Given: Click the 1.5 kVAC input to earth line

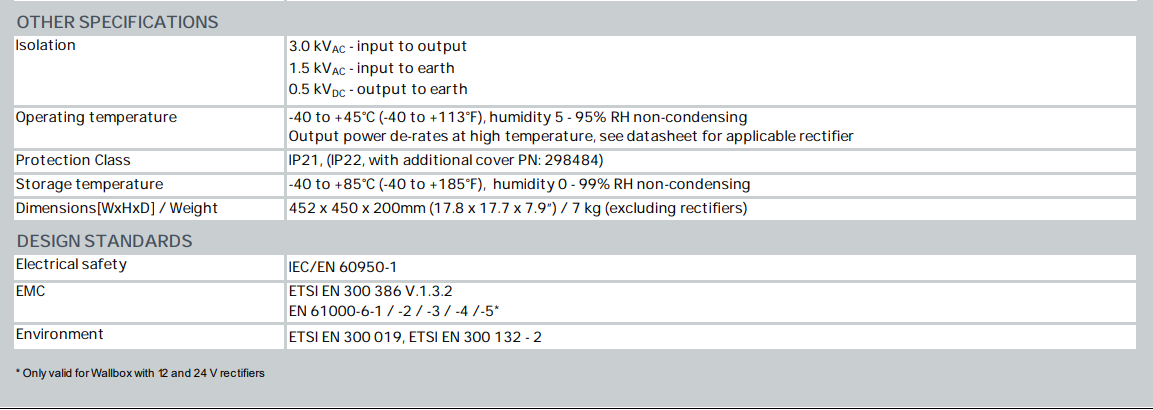Looking at the screenshot, I should click(371, 69).
